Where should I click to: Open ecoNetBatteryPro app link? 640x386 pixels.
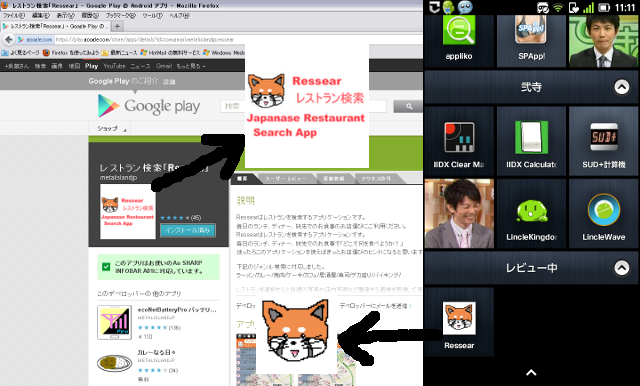coord(177,310)
